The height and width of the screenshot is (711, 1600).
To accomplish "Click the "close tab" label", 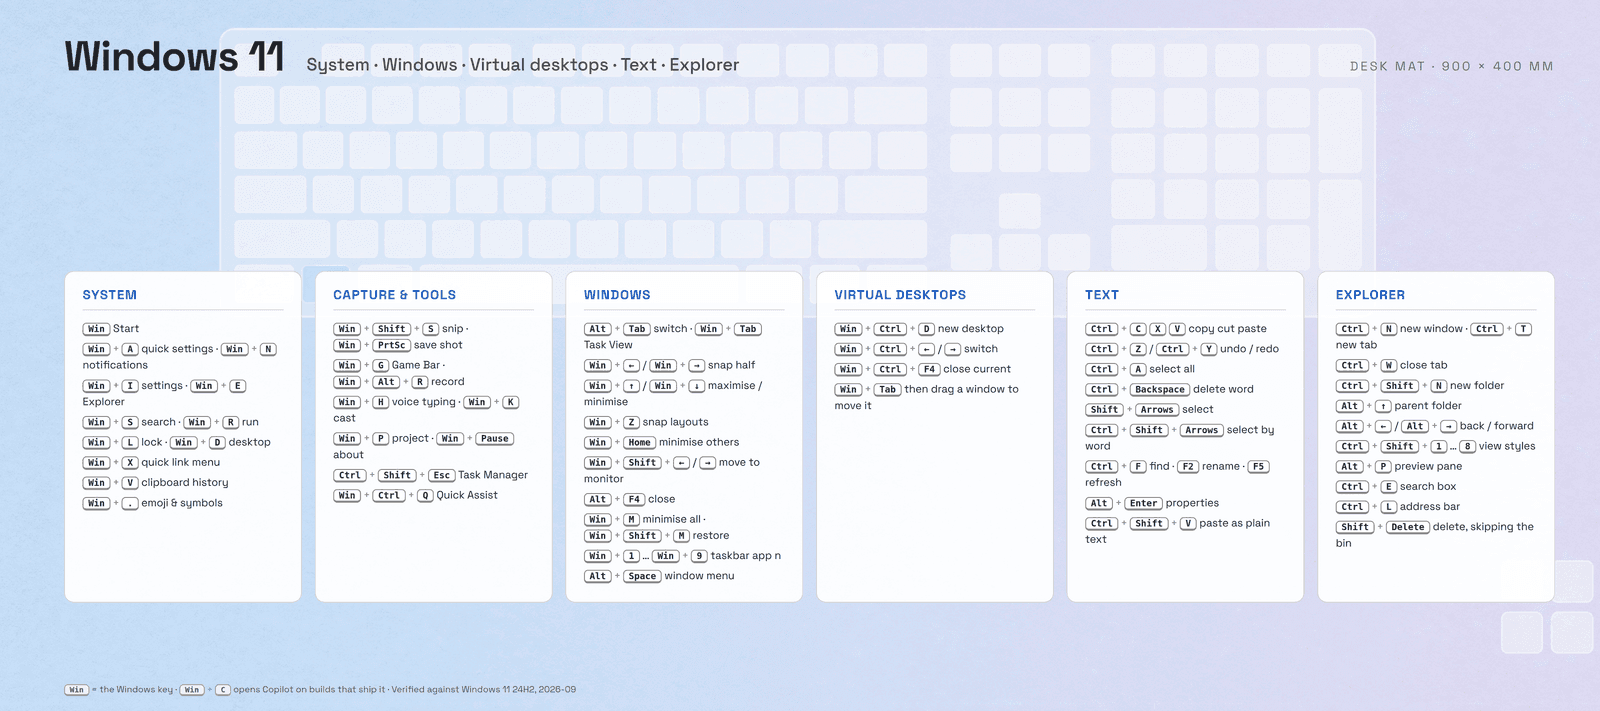I will coord(1423,365).
